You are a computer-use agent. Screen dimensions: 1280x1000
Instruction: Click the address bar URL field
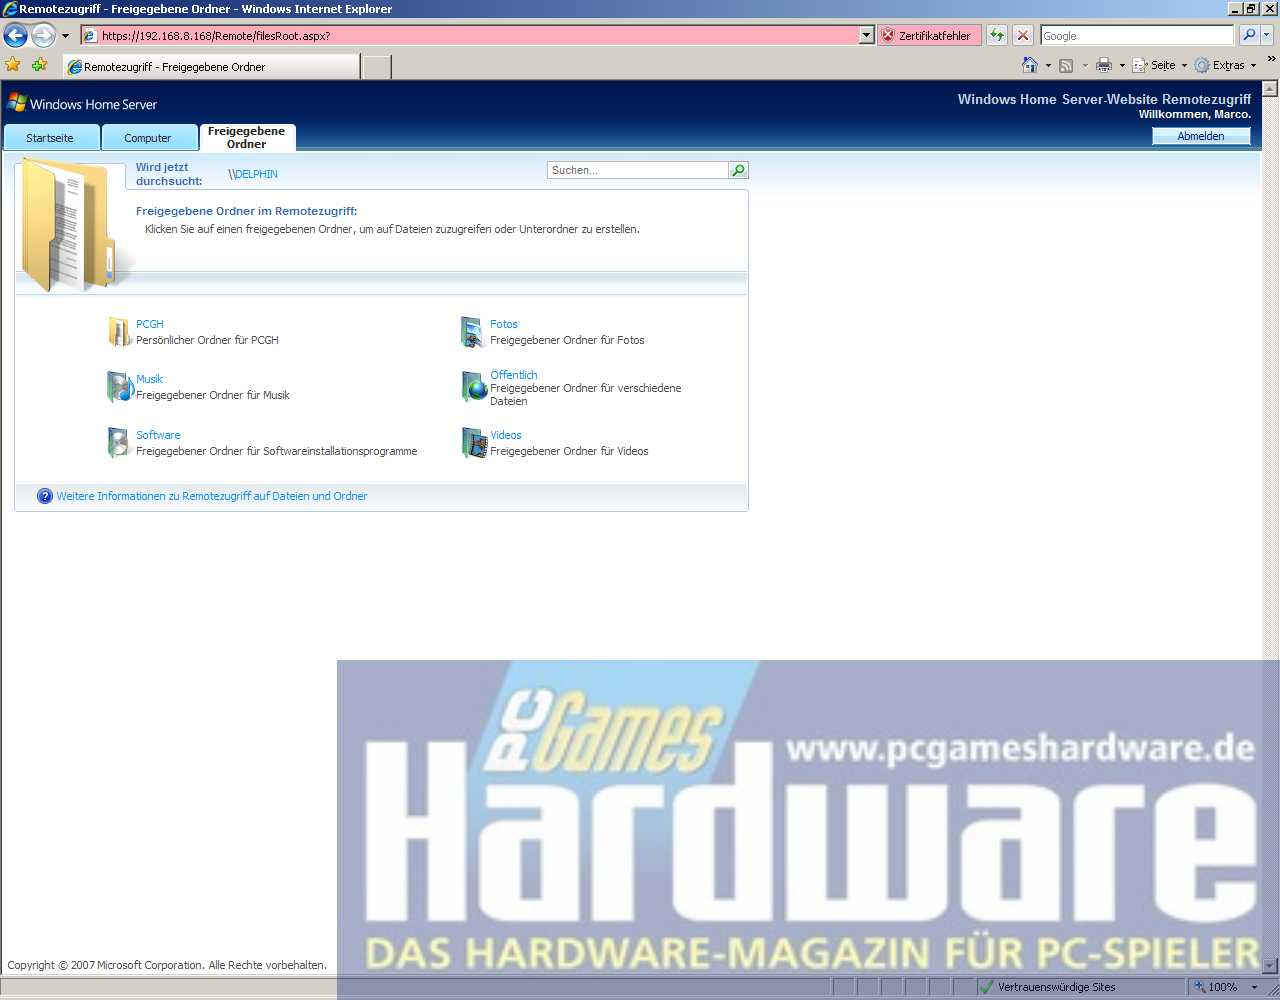pyautogui.click(x=469, y=36)
